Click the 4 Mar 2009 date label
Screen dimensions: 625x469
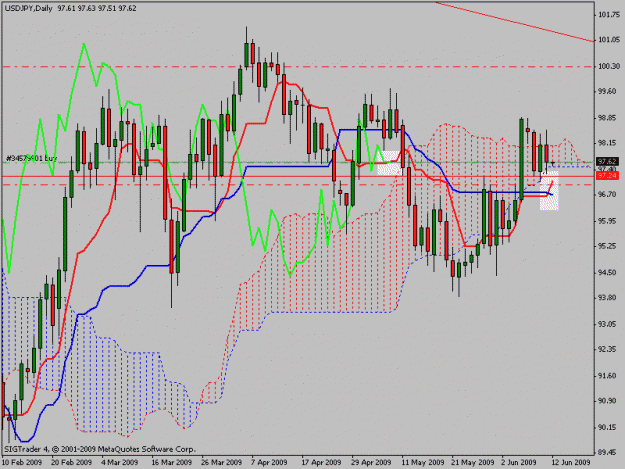pos(120,463)
